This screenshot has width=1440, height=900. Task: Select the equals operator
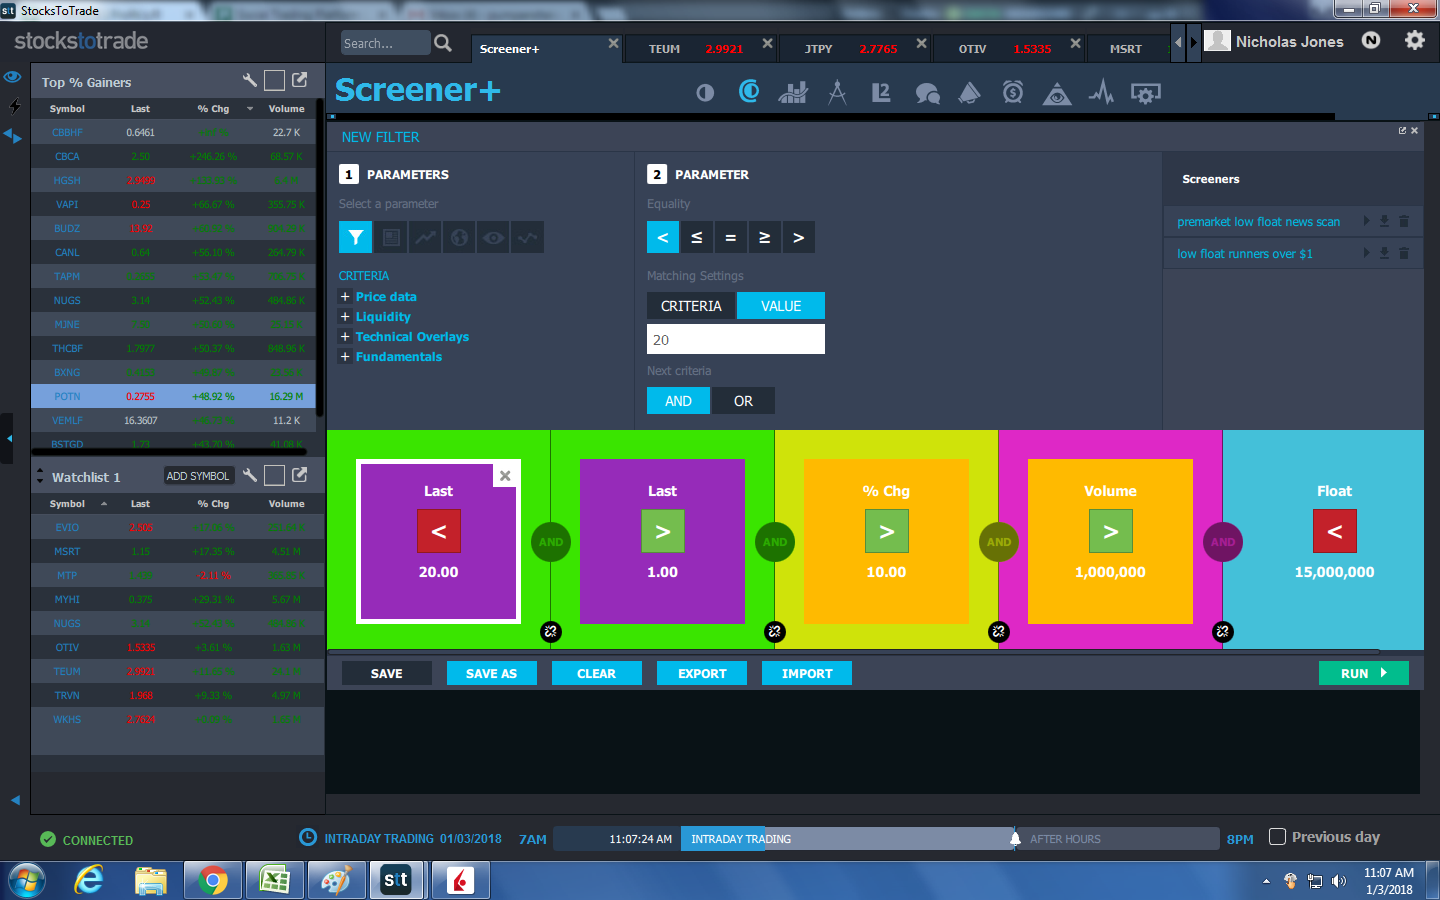[x=731, y=238]
